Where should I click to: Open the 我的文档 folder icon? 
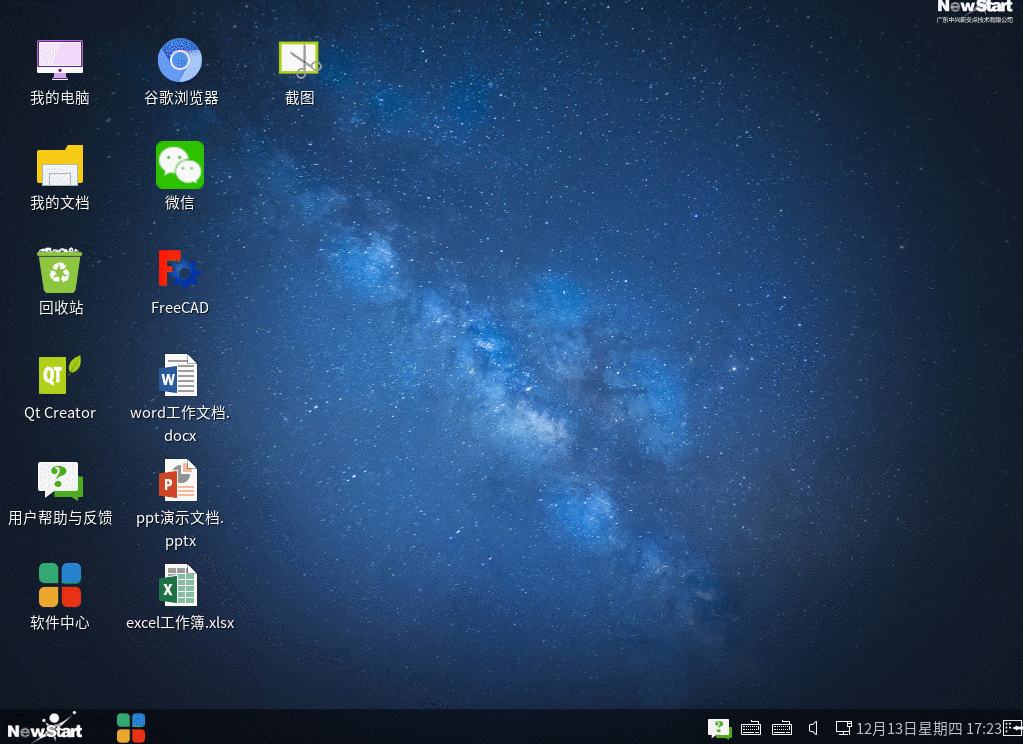tap(59, 177)
